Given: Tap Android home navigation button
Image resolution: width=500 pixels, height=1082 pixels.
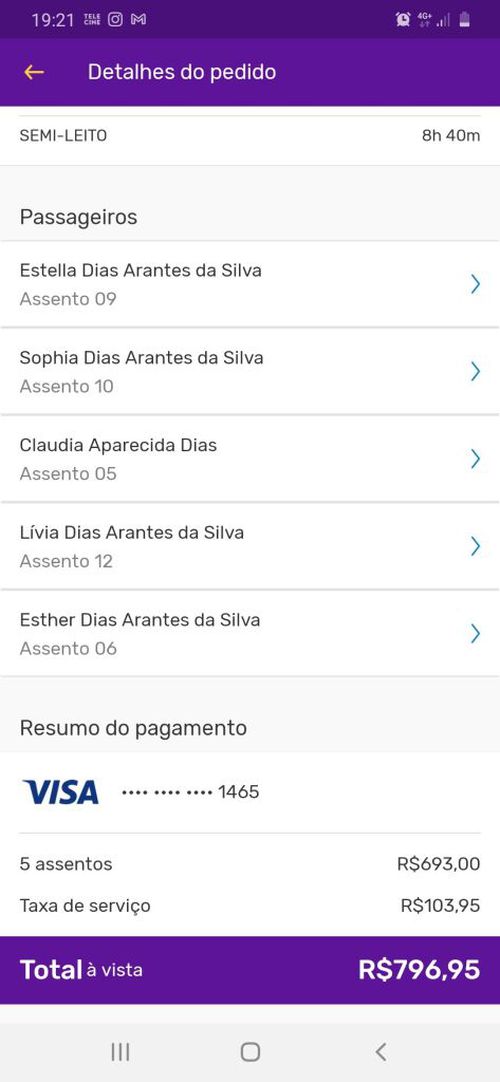Looking at the screenshot, I should (x=250, y=1052).
